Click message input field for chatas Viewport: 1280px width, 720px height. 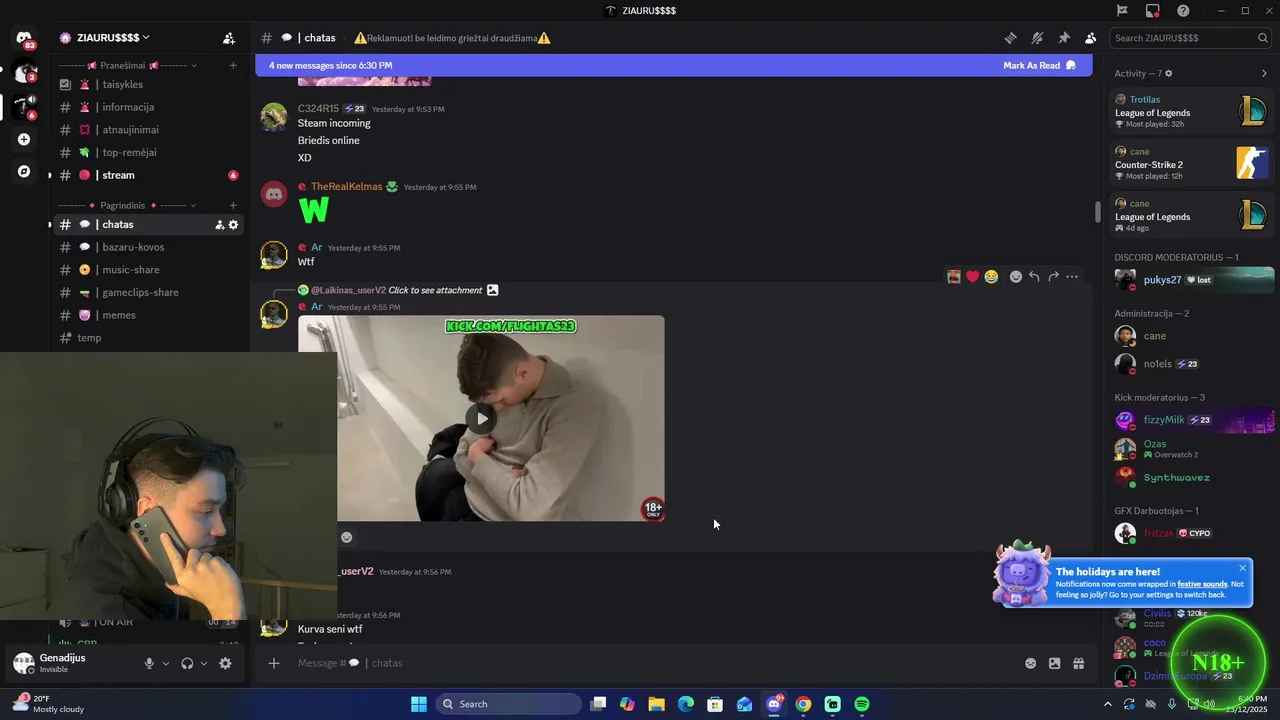pyautogui.click(x=655, y=663)
